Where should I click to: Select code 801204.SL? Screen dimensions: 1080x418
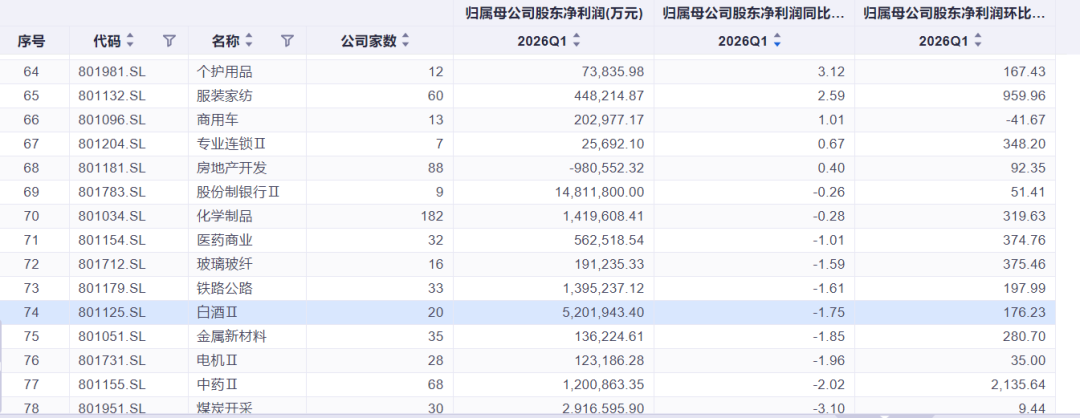point(112,144)
